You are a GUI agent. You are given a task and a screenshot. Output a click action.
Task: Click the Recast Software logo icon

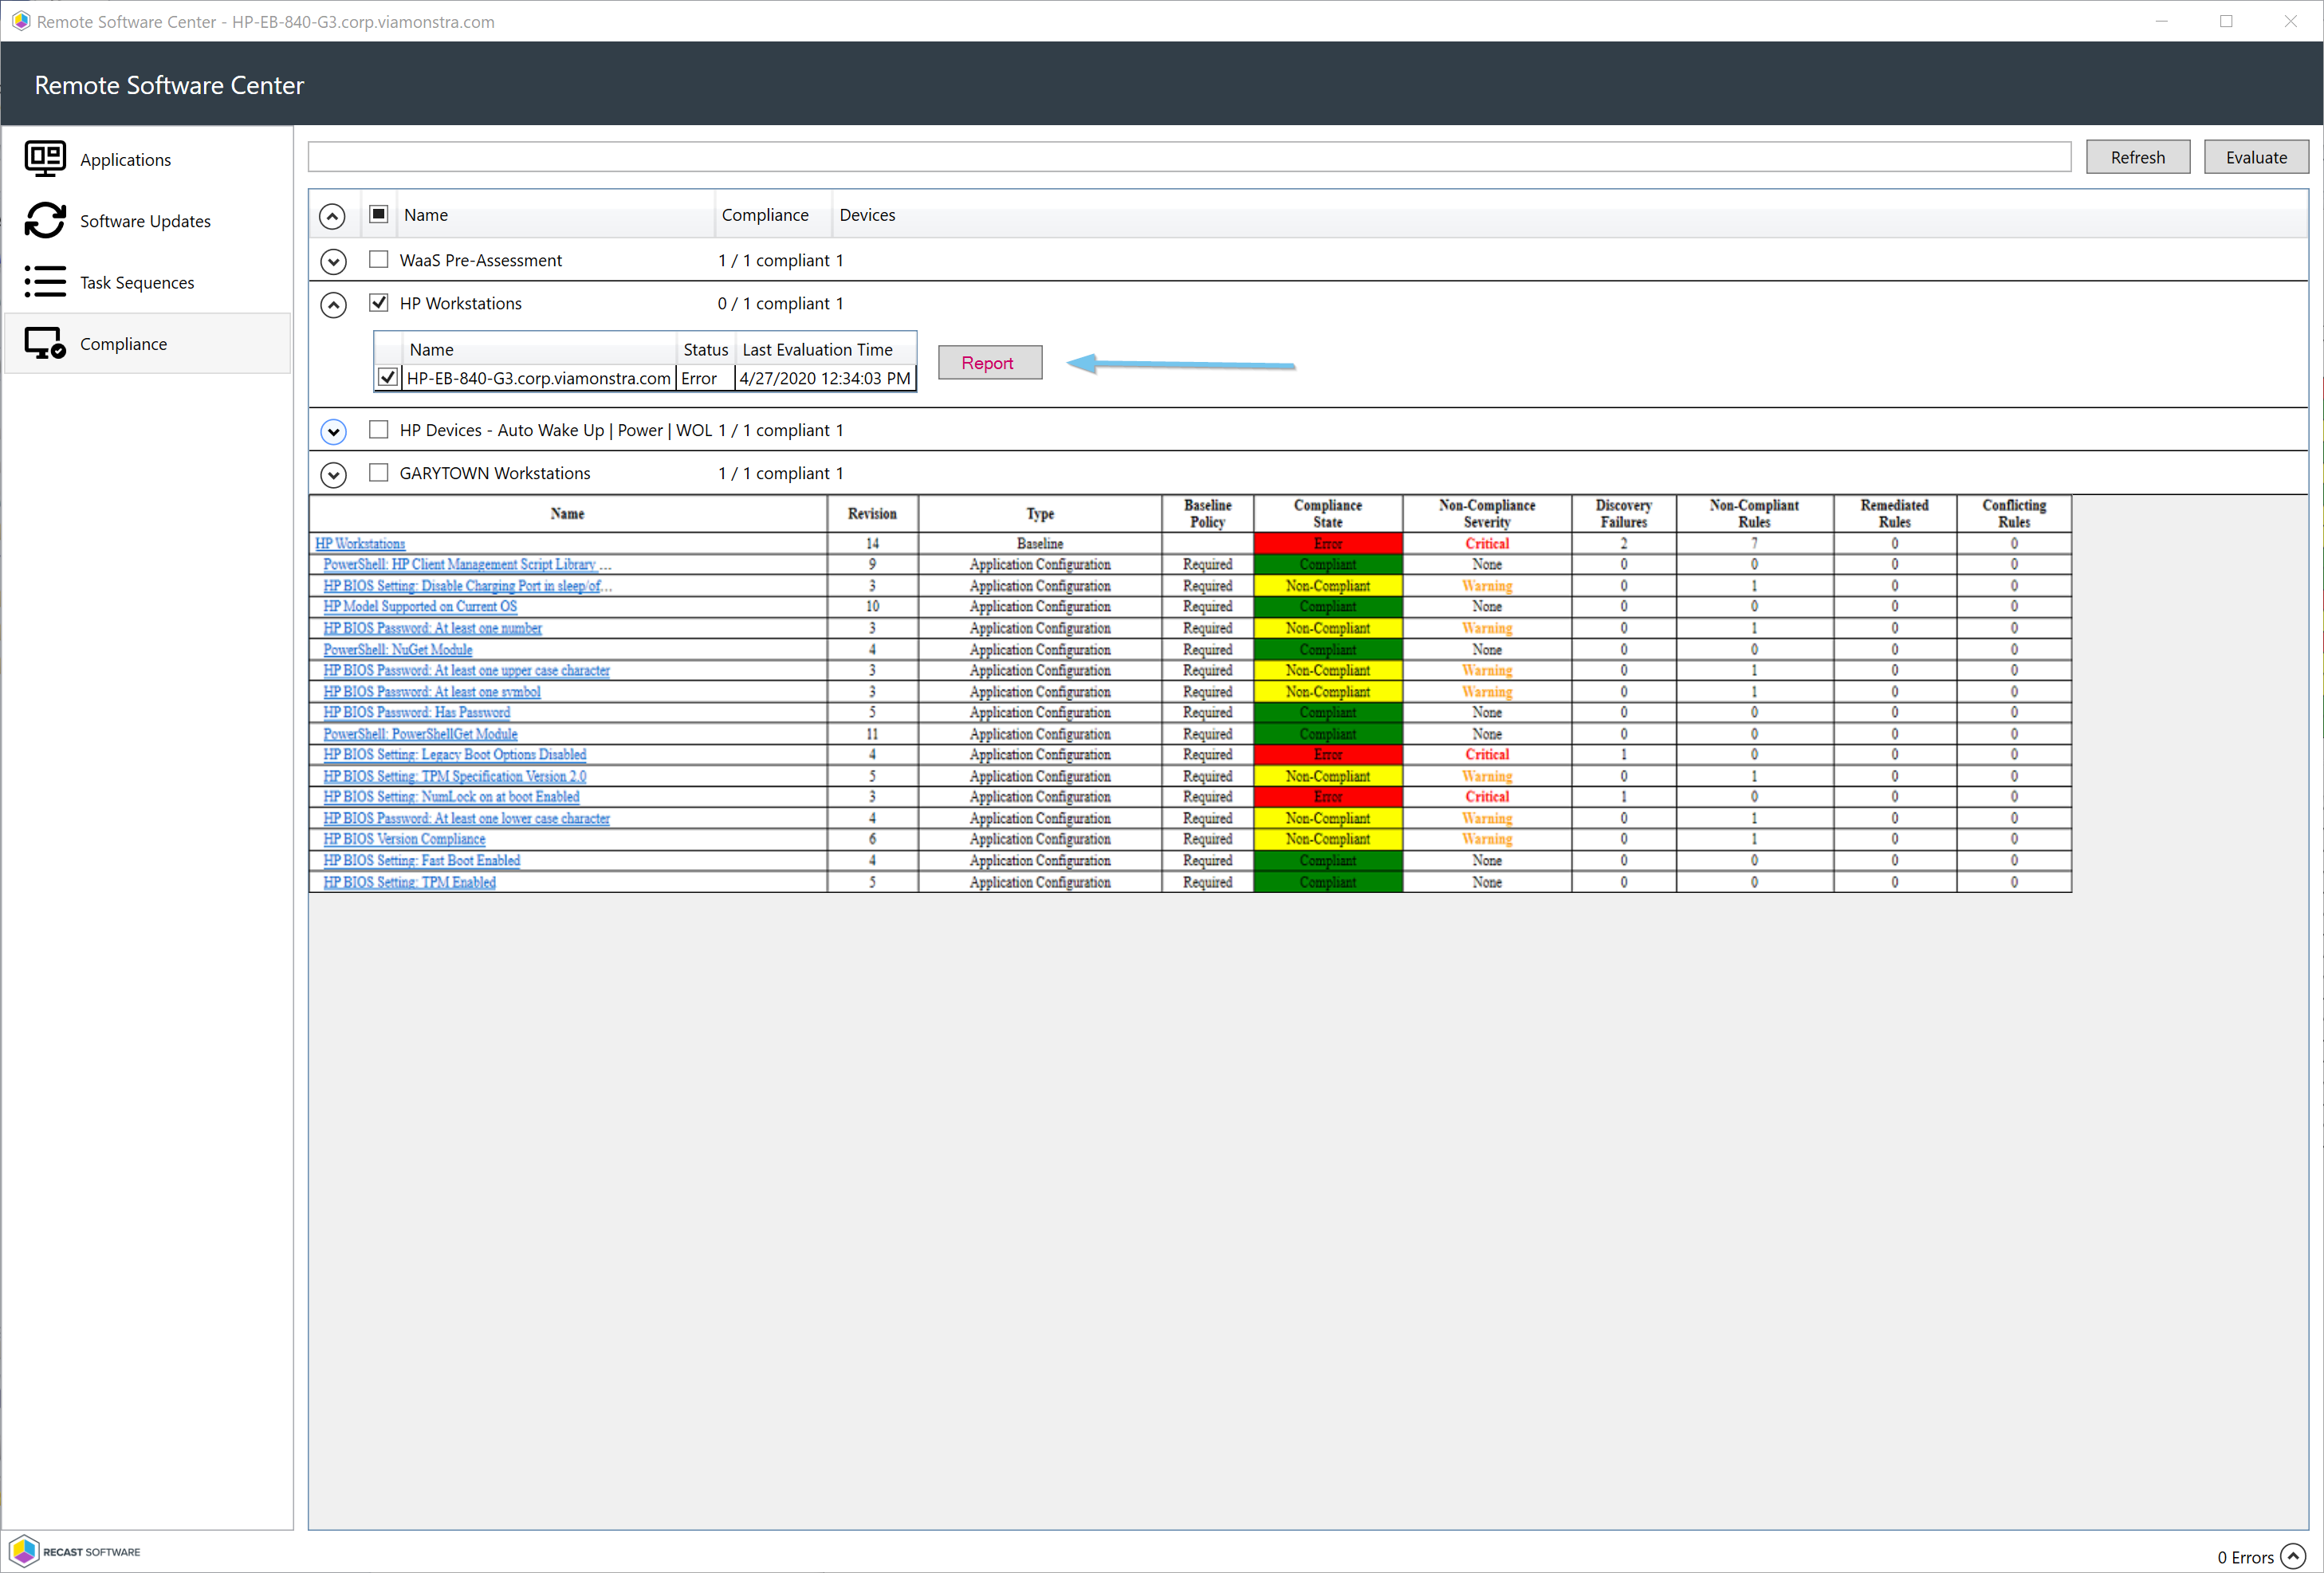click(x=24, y=1551)
